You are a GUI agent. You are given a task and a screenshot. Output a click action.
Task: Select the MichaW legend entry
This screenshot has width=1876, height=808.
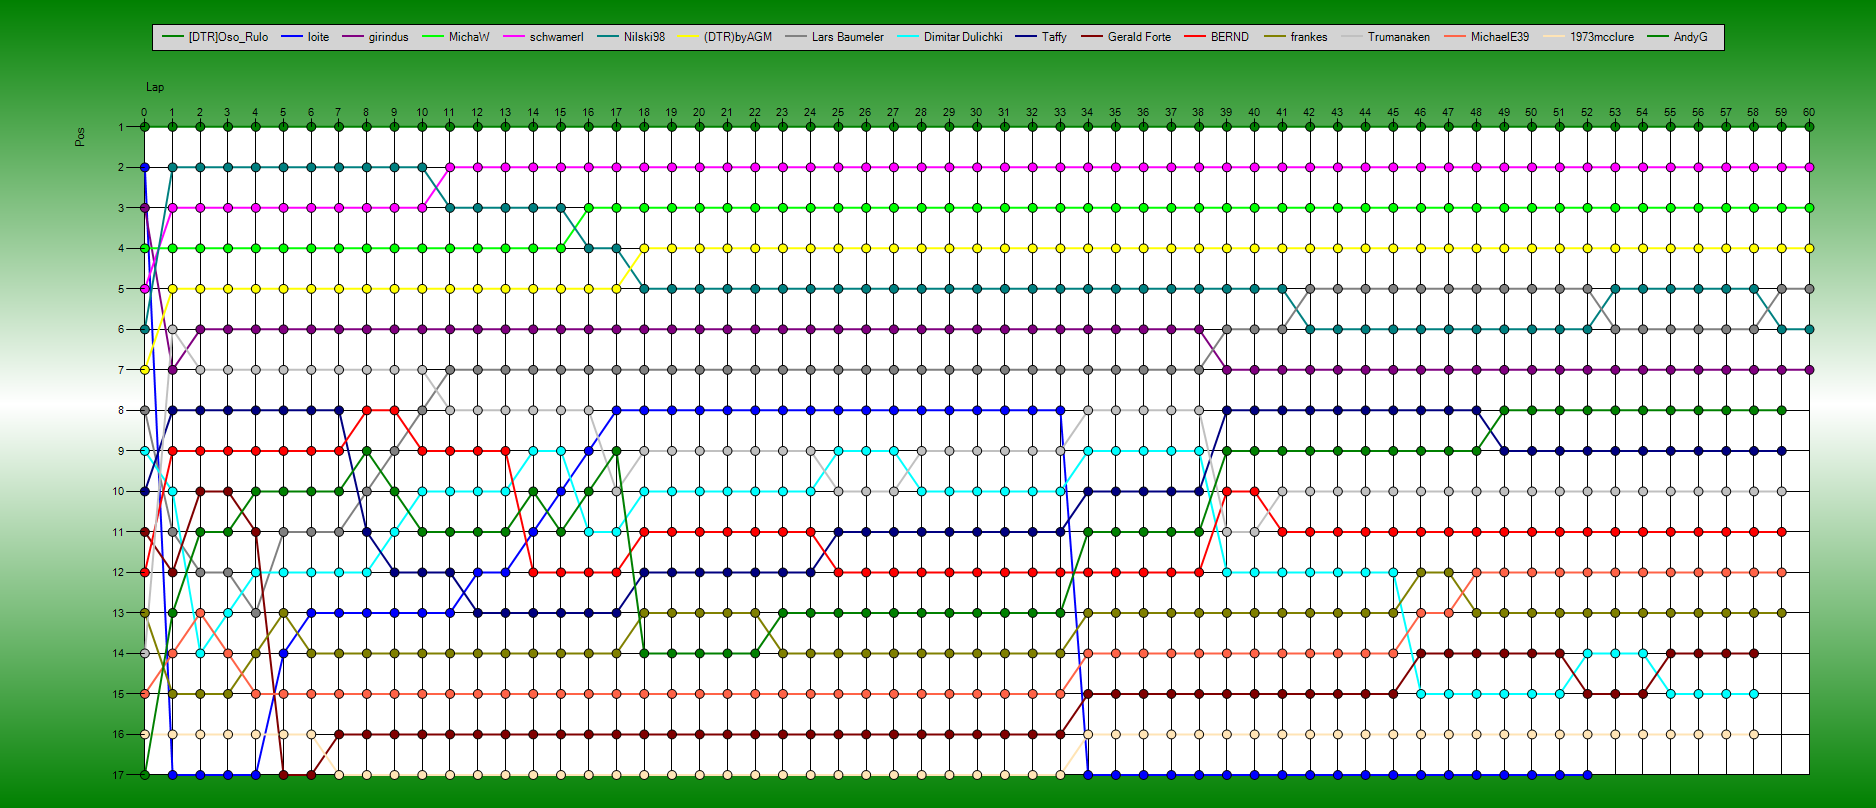pos(455,37)
